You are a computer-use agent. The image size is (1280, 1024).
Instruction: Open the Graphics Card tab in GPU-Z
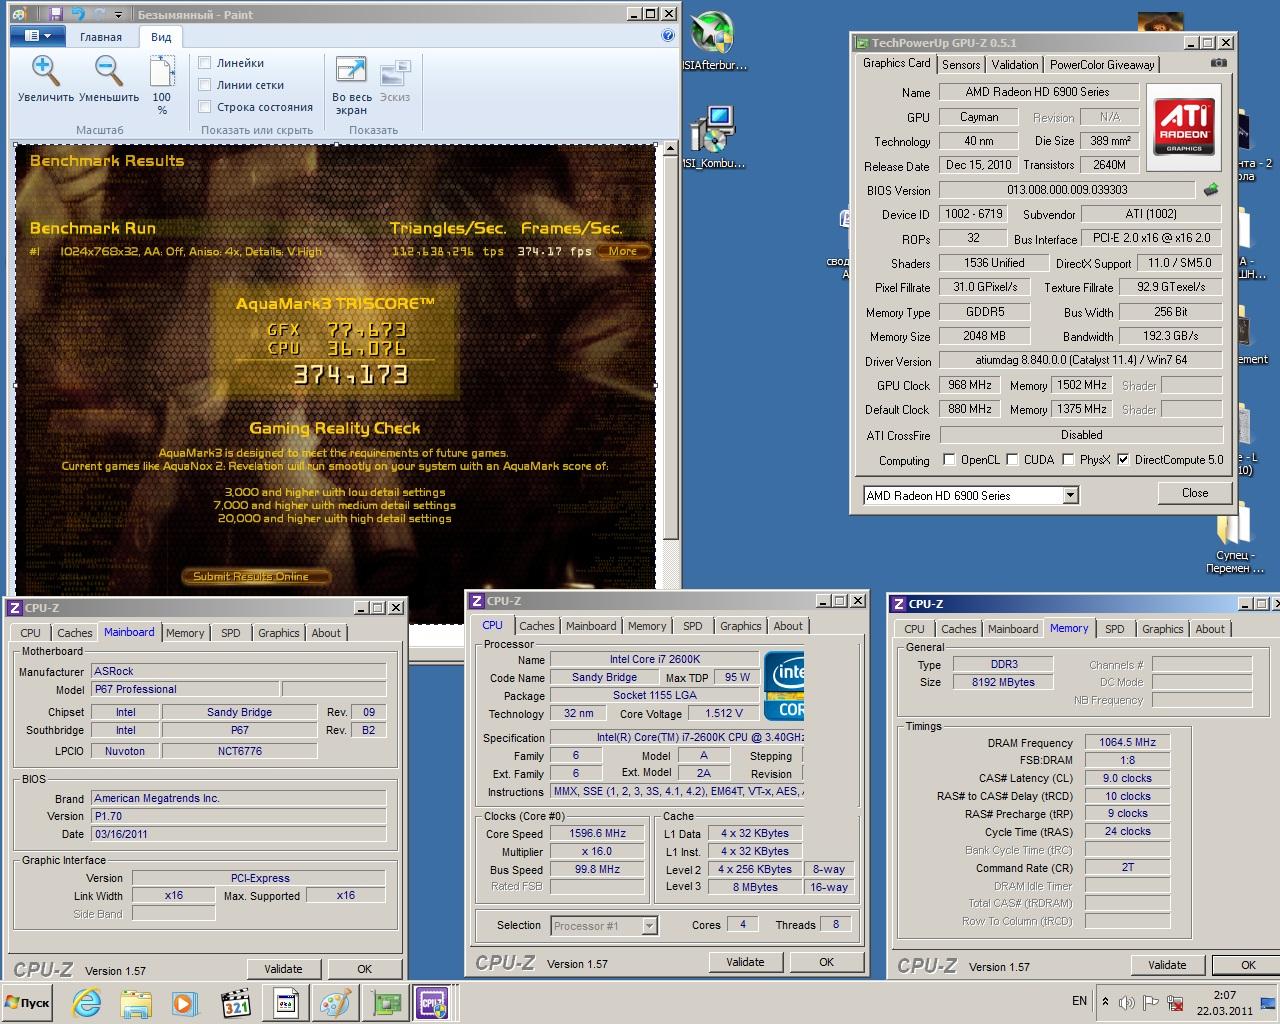coord(897,63)
